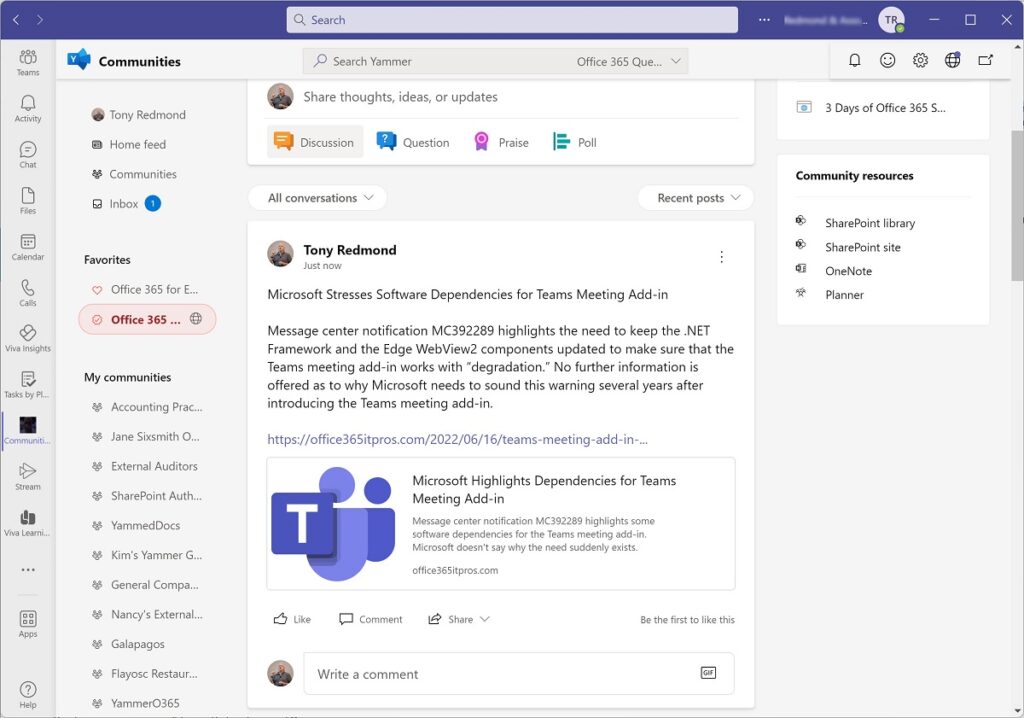Image resolution: width=1024 pixels, height=718 pixels.
Task: Open Chat in the app rail
Action: [27, 155]
